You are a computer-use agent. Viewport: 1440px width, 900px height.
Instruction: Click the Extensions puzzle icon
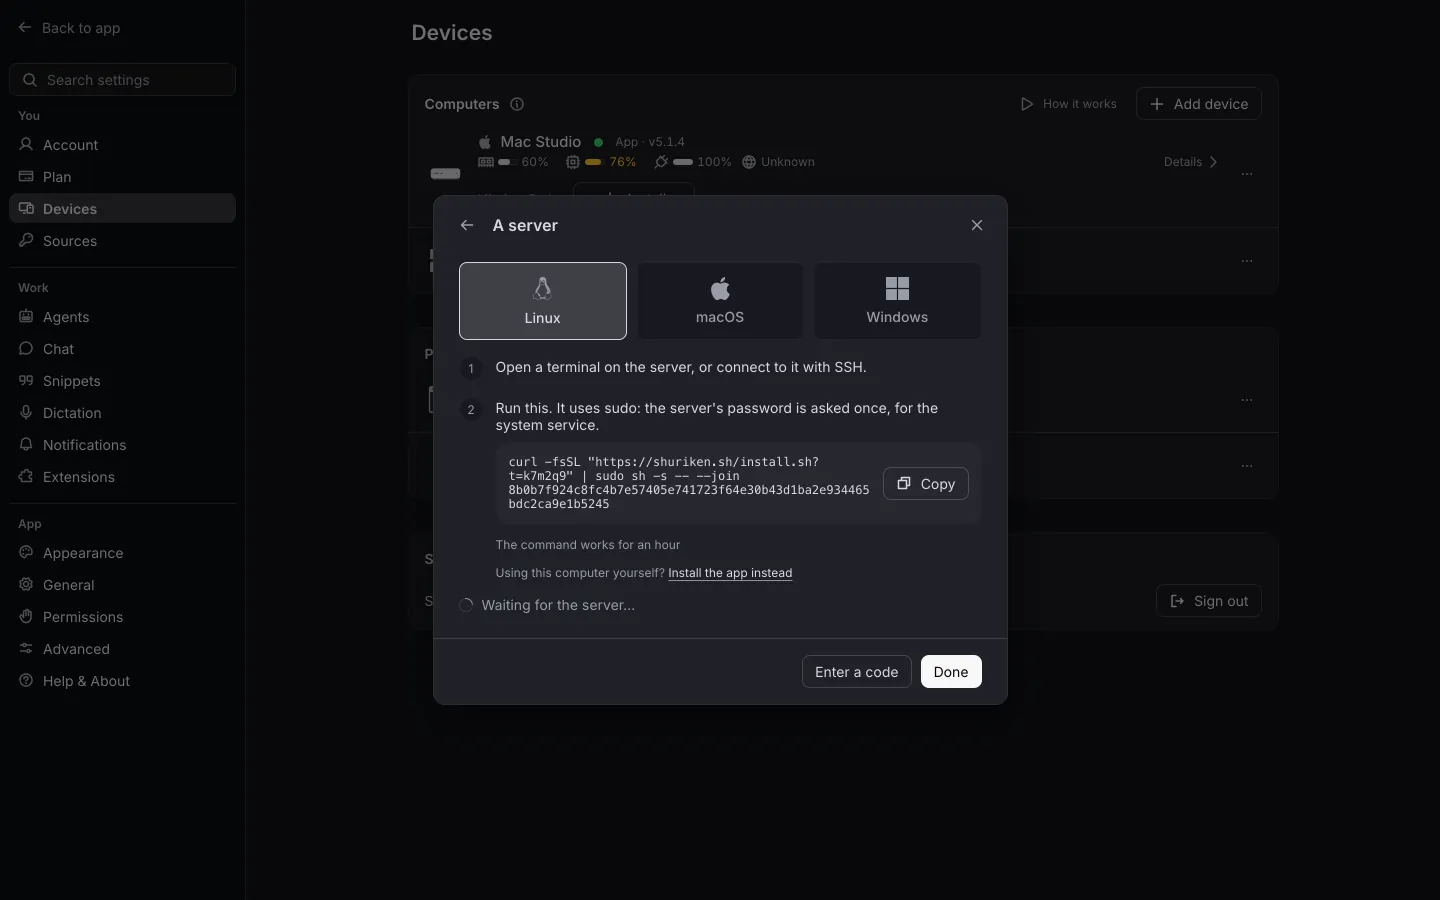pyautogui.click(x=26, y=477)
